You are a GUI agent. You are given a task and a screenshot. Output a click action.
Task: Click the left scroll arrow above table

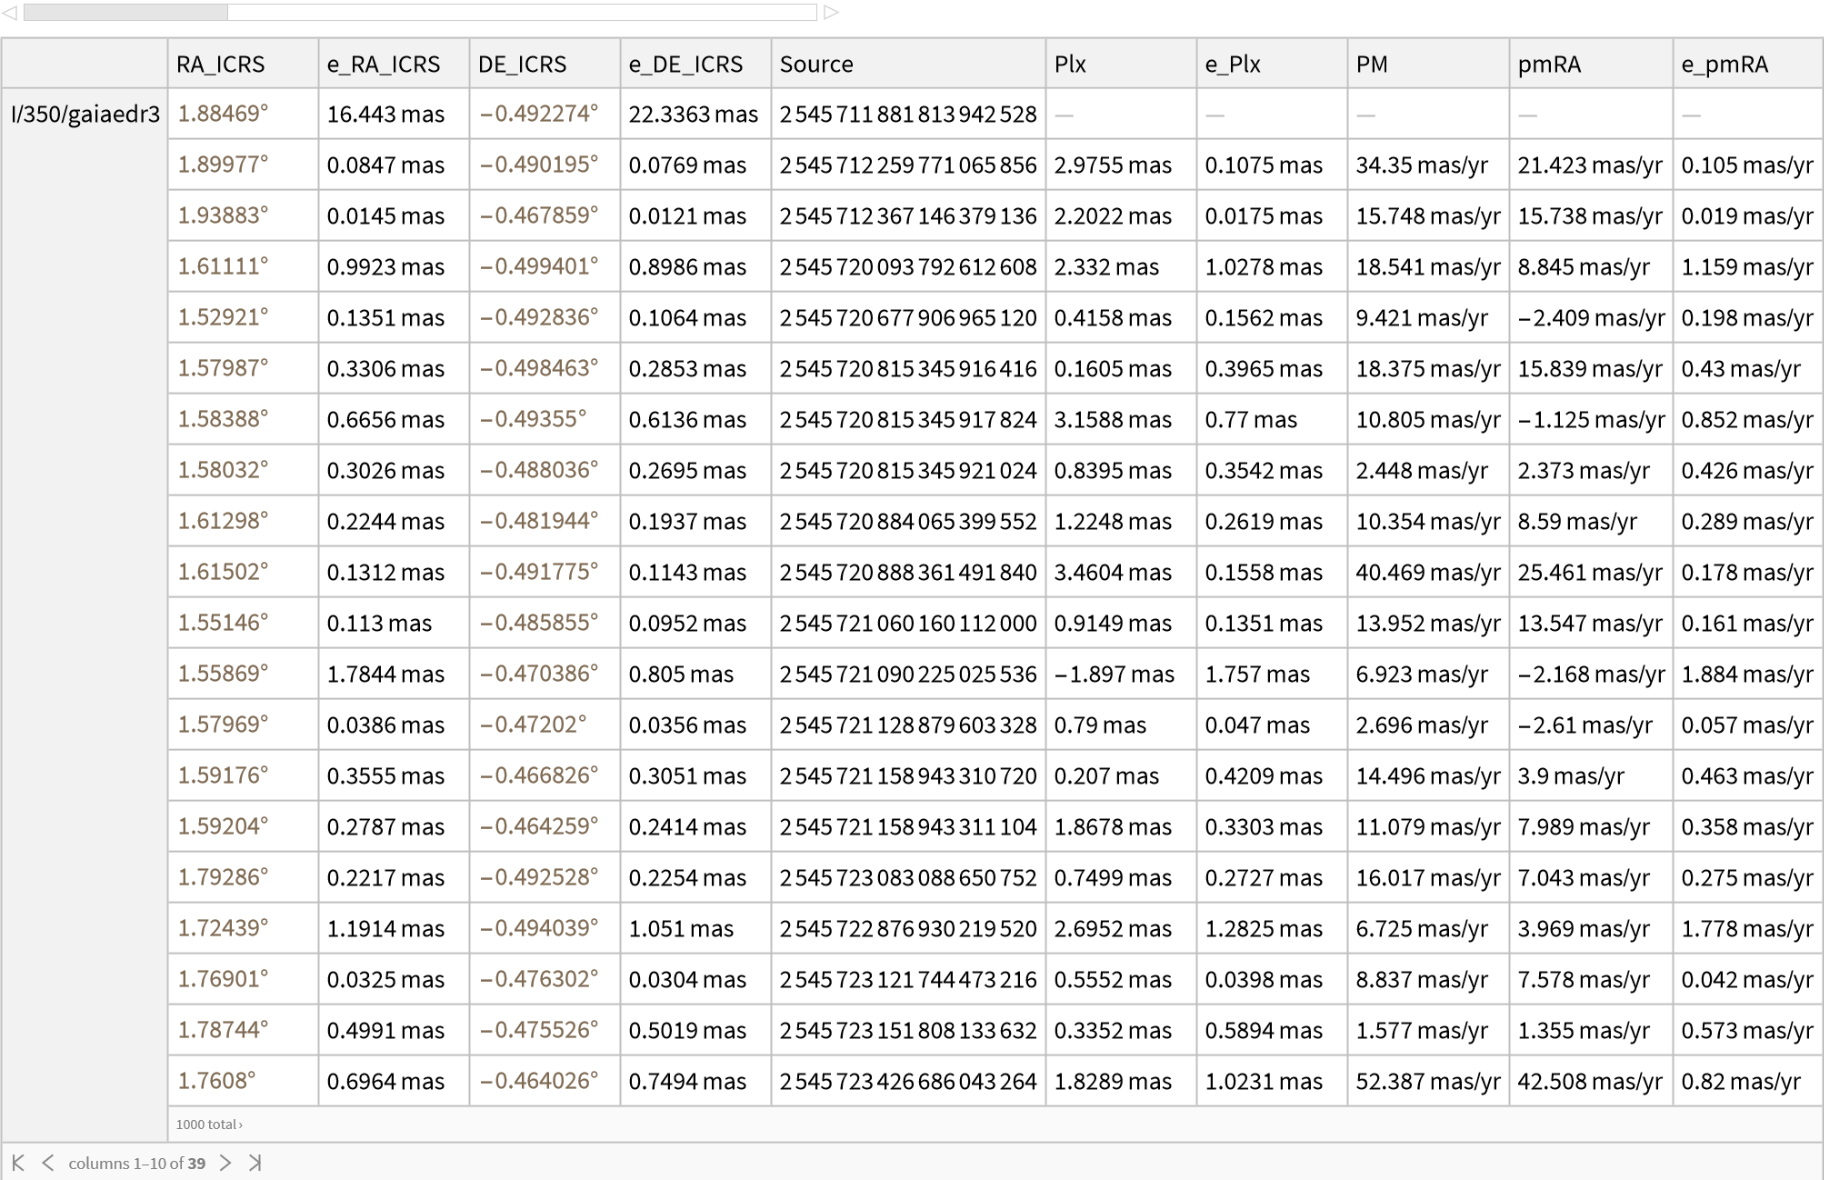10,13
